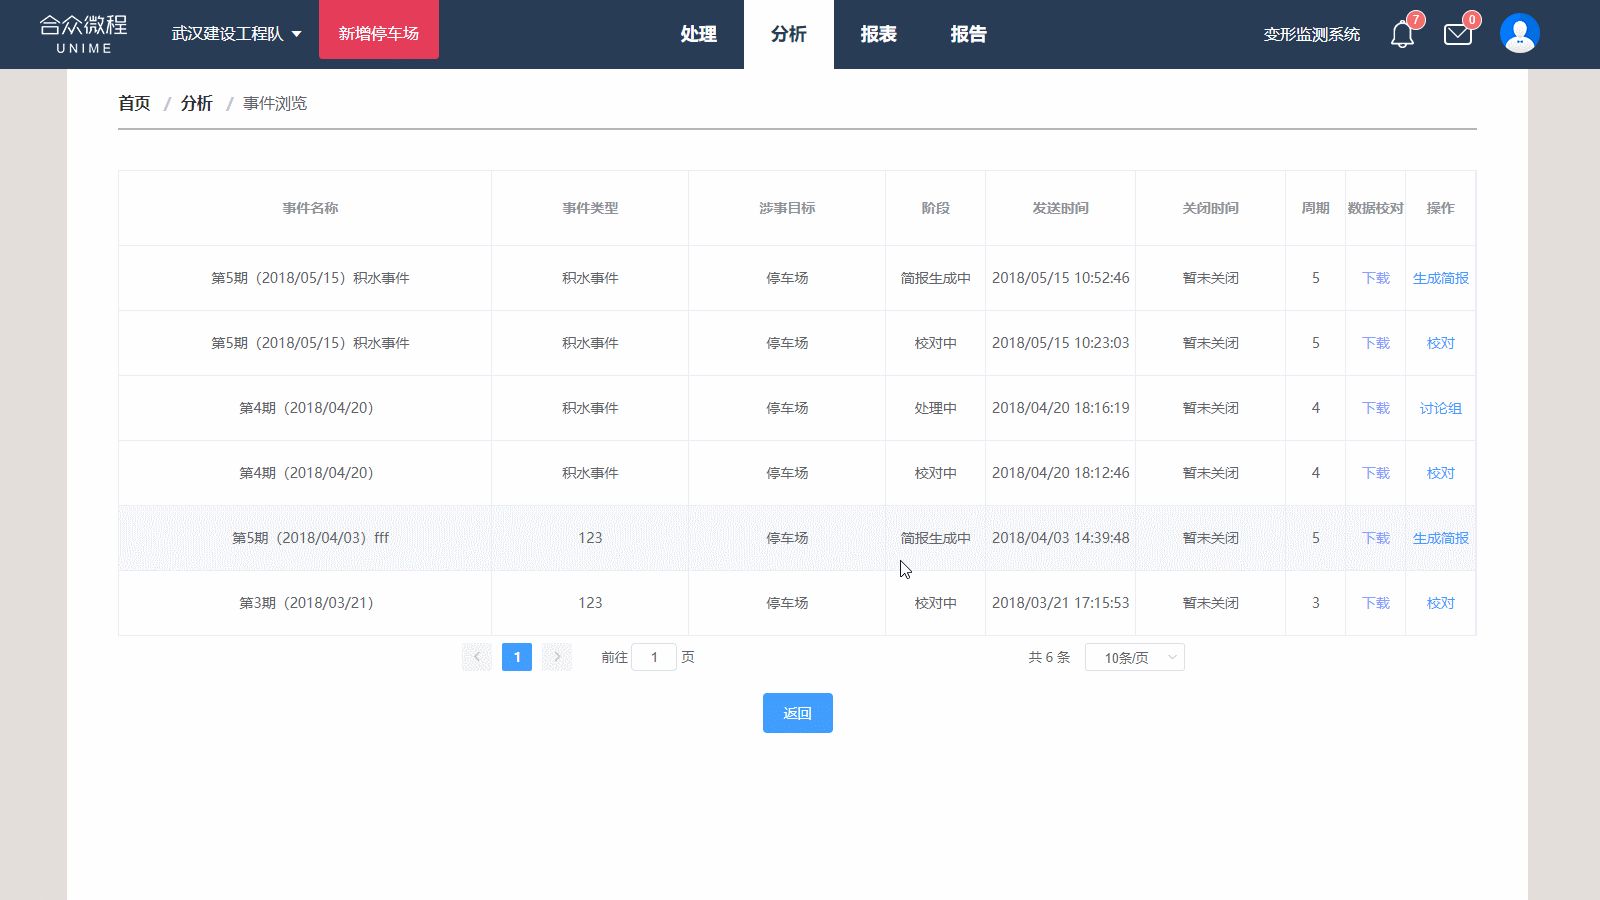Open the mail envelope icon
Screen dimensions: 1600x900
(x=1458, y=35)
